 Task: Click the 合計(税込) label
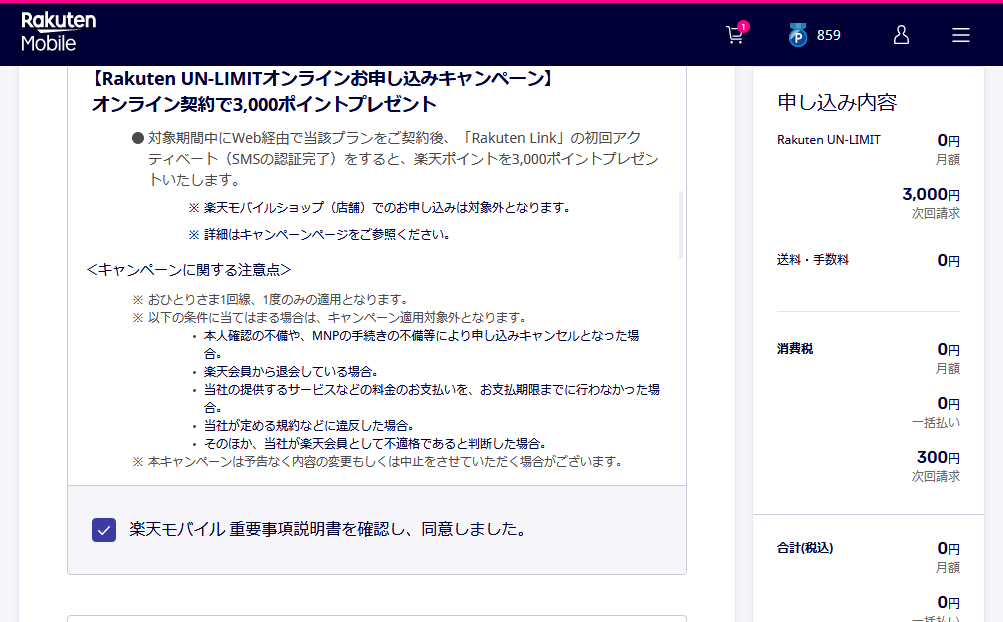click(x=805, y=548)
